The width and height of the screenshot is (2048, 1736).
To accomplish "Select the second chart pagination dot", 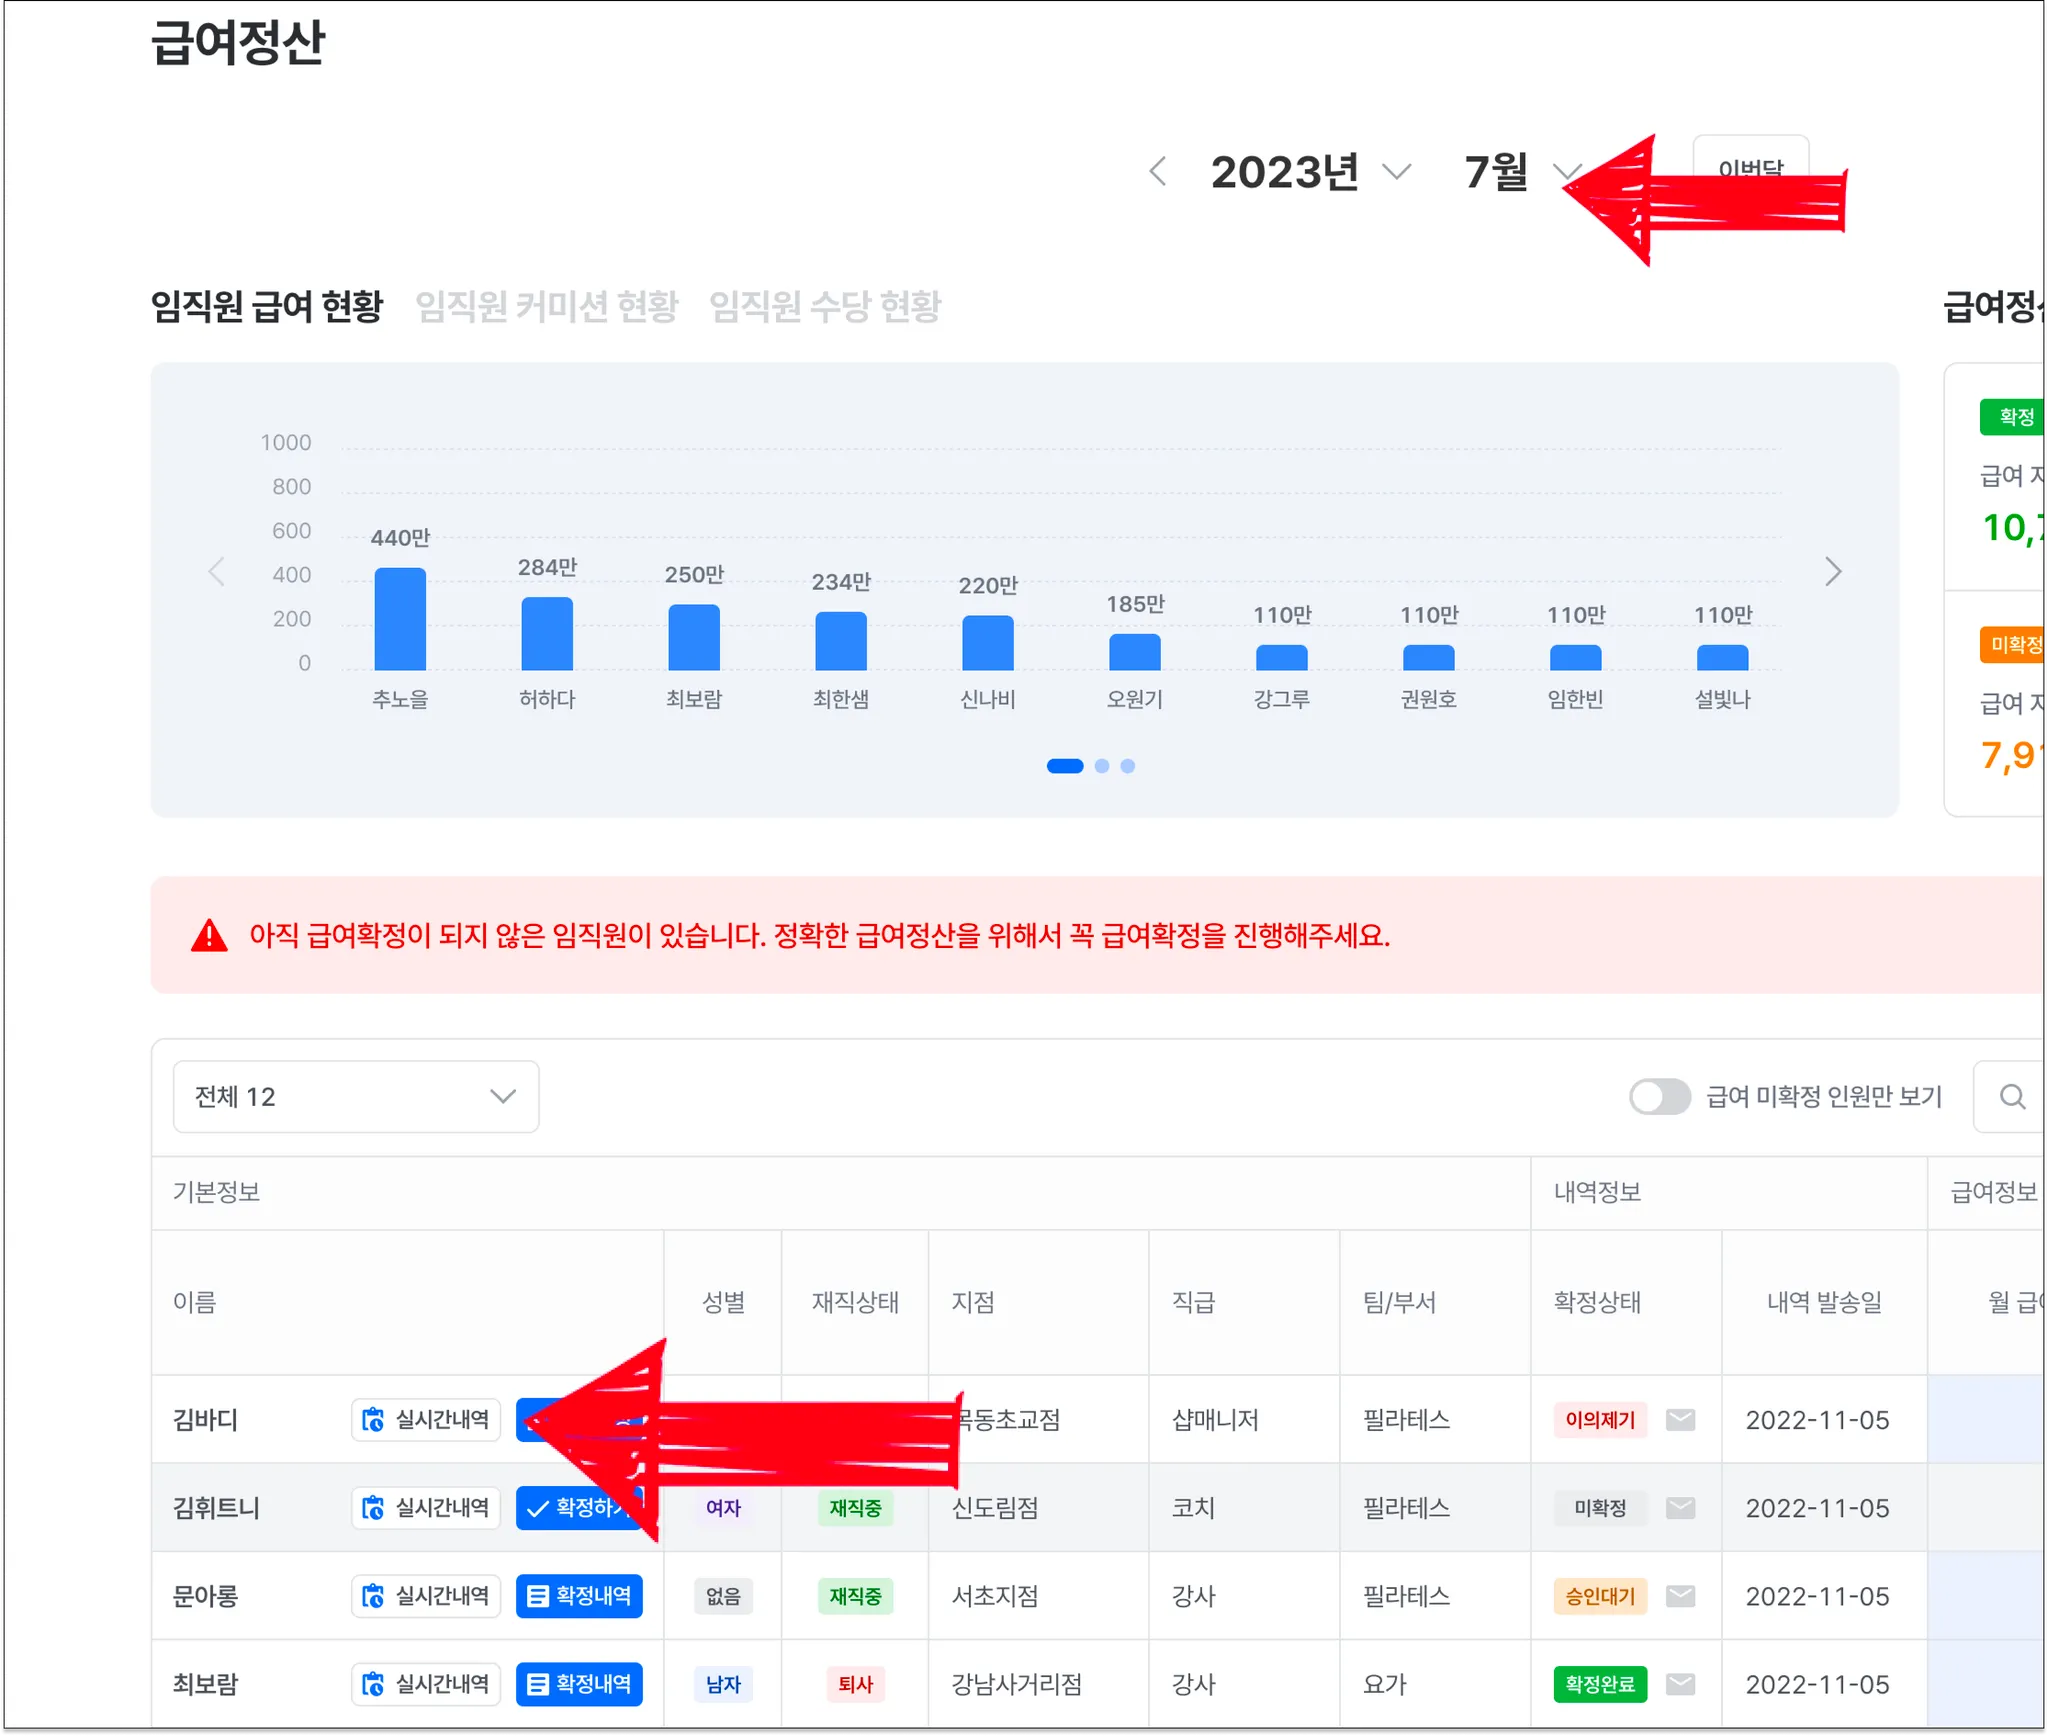I will click(x=1102, y=766).
